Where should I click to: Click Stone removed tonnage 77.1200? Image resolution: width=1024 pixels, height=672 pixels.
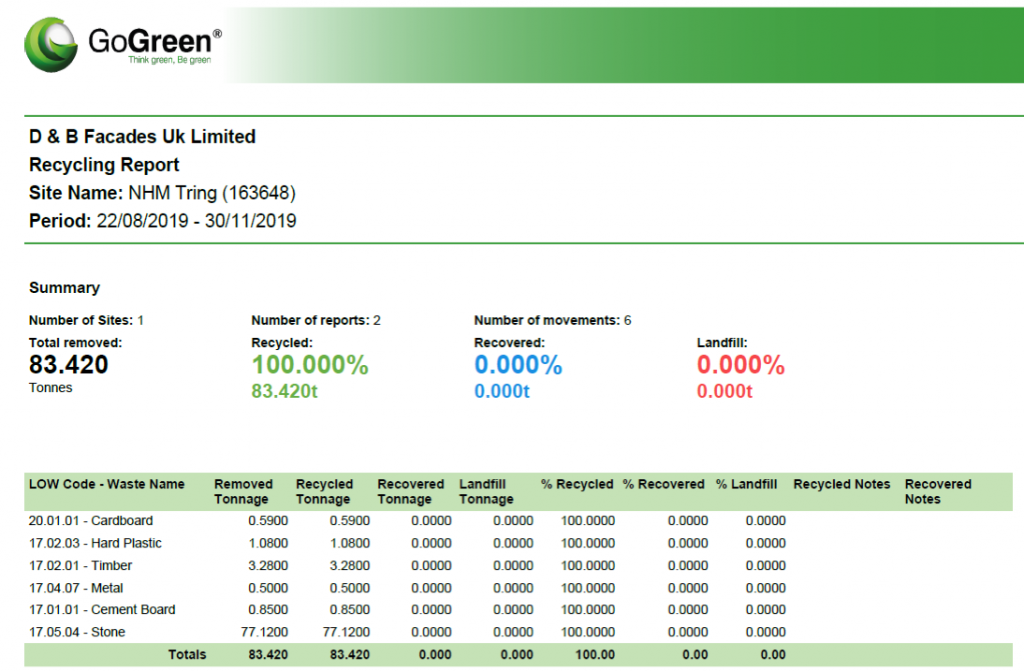tap(264, 632)
